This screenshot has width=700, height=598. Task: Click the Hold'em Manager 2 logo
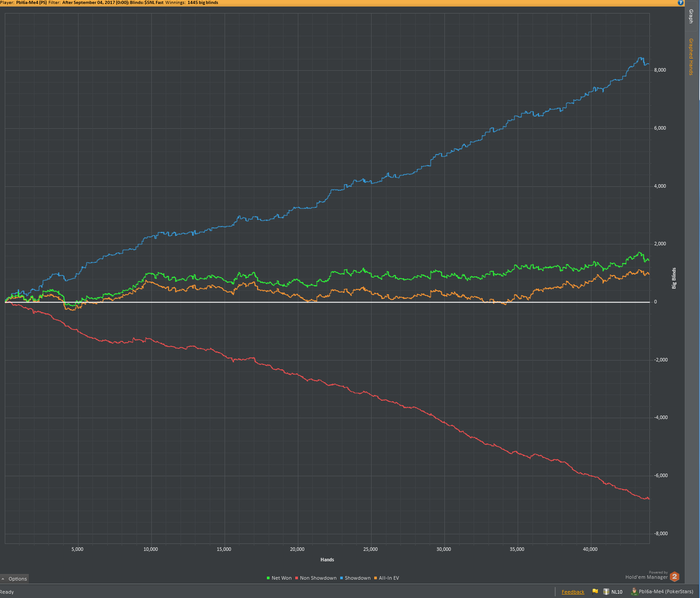click(x=675, y=577)
